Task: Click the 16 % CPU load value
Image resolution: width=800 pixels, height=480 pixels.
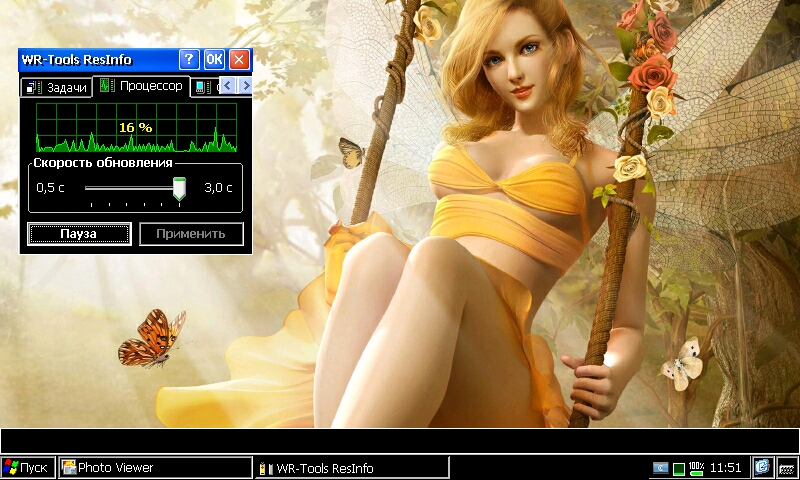Action: click(x=136, y=128)
